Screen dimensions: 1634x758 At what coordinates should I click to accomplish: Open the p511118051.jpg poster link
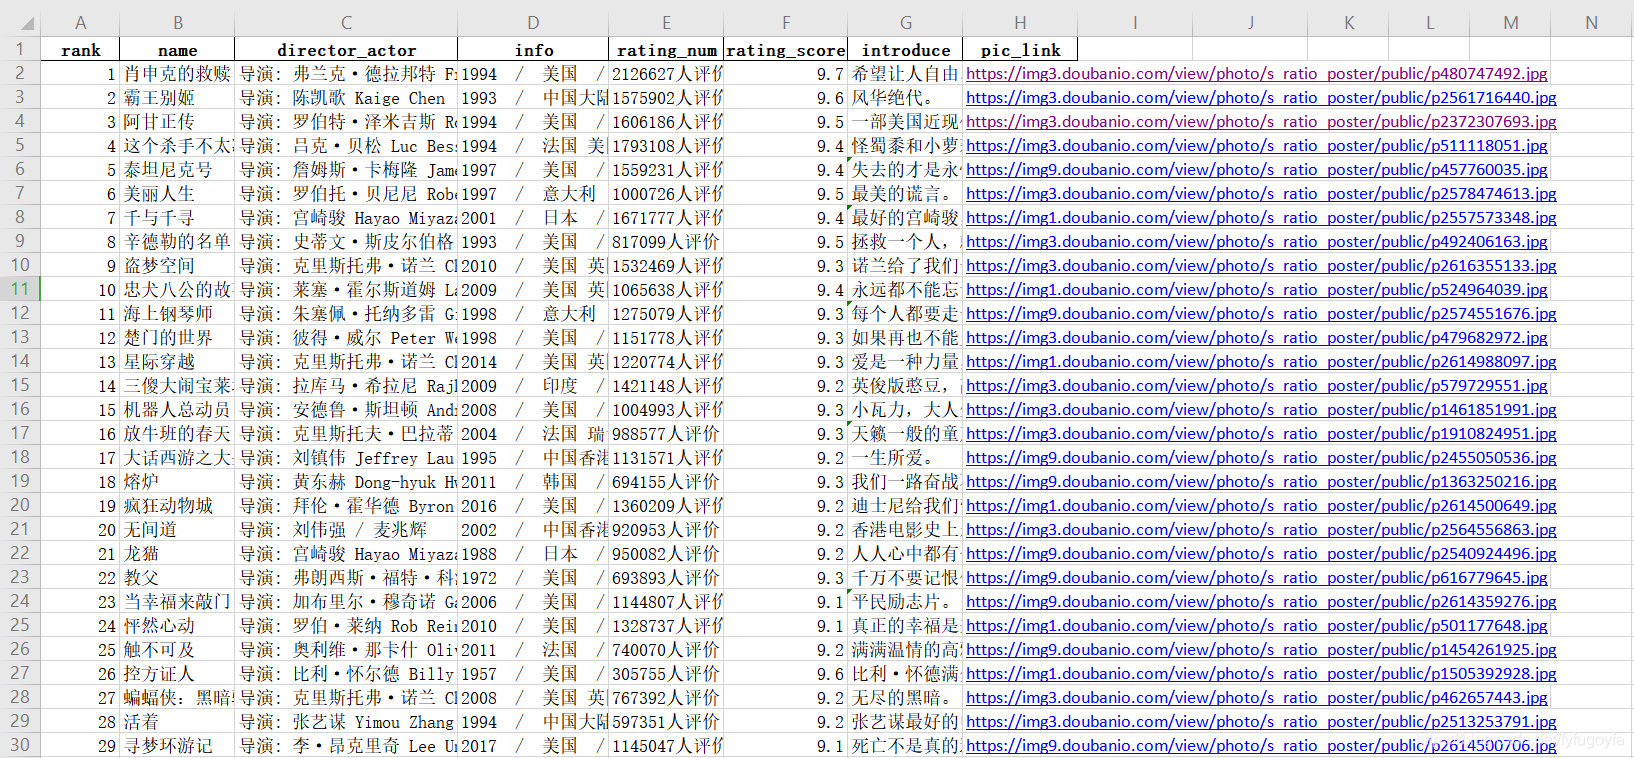pos(1256,146)
